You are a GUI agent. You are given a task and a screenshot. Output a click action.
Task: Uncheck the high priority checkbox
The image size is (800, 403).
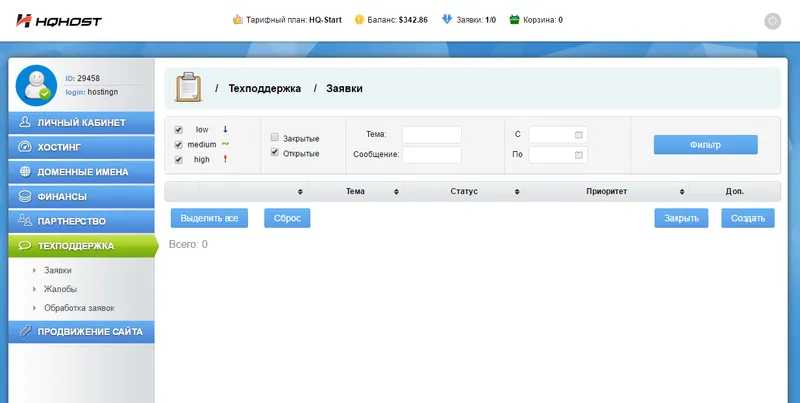click(x=179, y=160)
